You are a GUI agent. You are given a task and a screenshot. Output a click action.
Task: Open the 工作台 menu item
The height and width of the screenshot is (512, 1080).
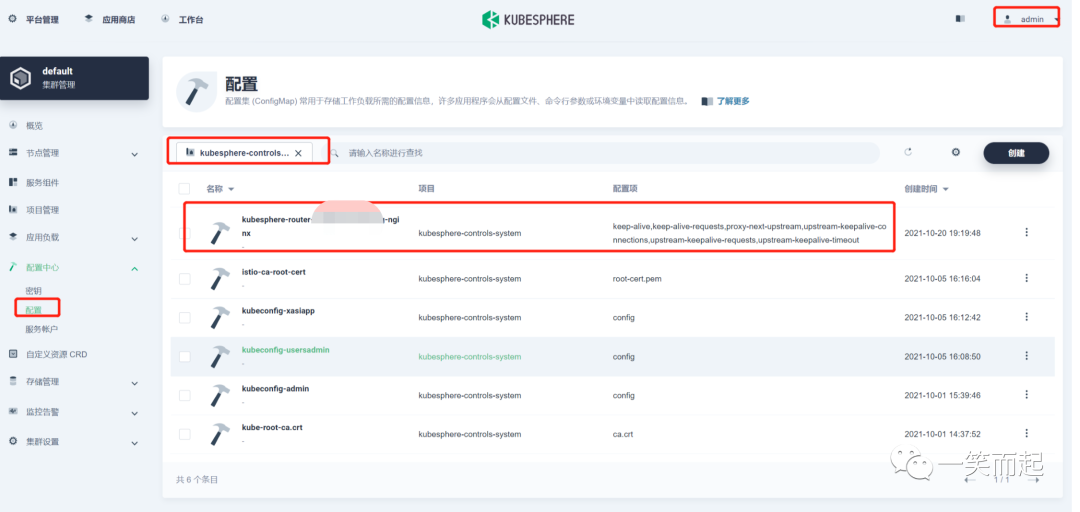[183, 20]
